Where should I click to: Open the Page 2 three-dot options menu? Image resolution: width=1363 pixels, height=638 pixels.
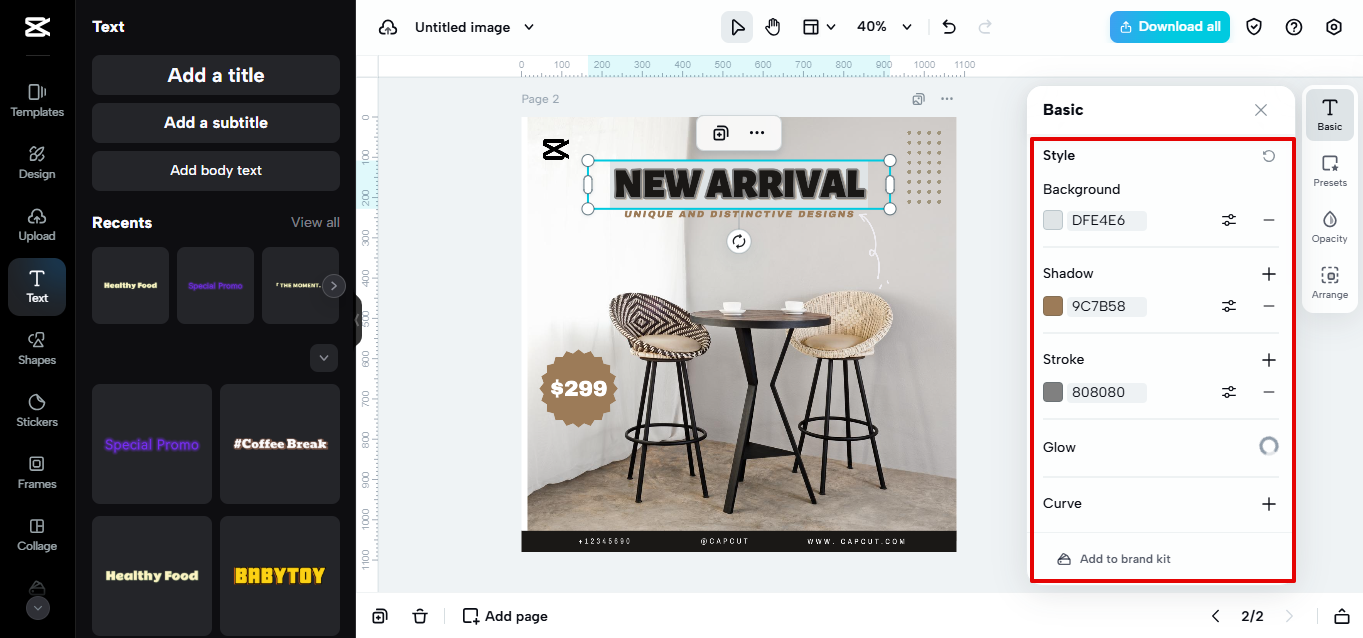[x=946, y=99]
